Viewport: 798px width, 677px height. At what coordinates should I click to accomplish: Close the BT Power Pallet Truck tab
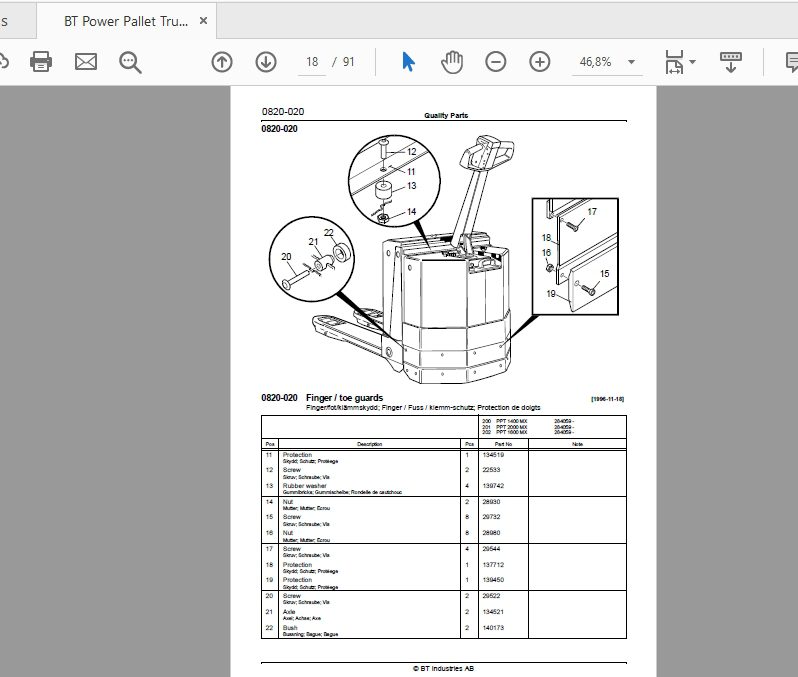tap(203, 21)
